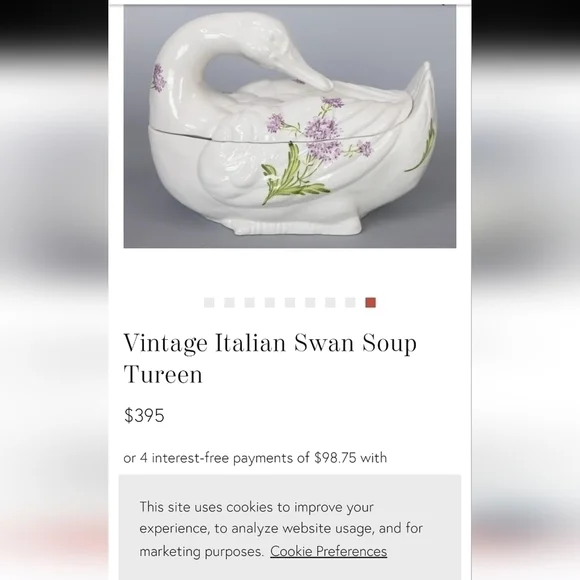The width and height of the screenshot is (580, 580).
Task: Open the swan tureen product photo
Action: pos(290,127)
